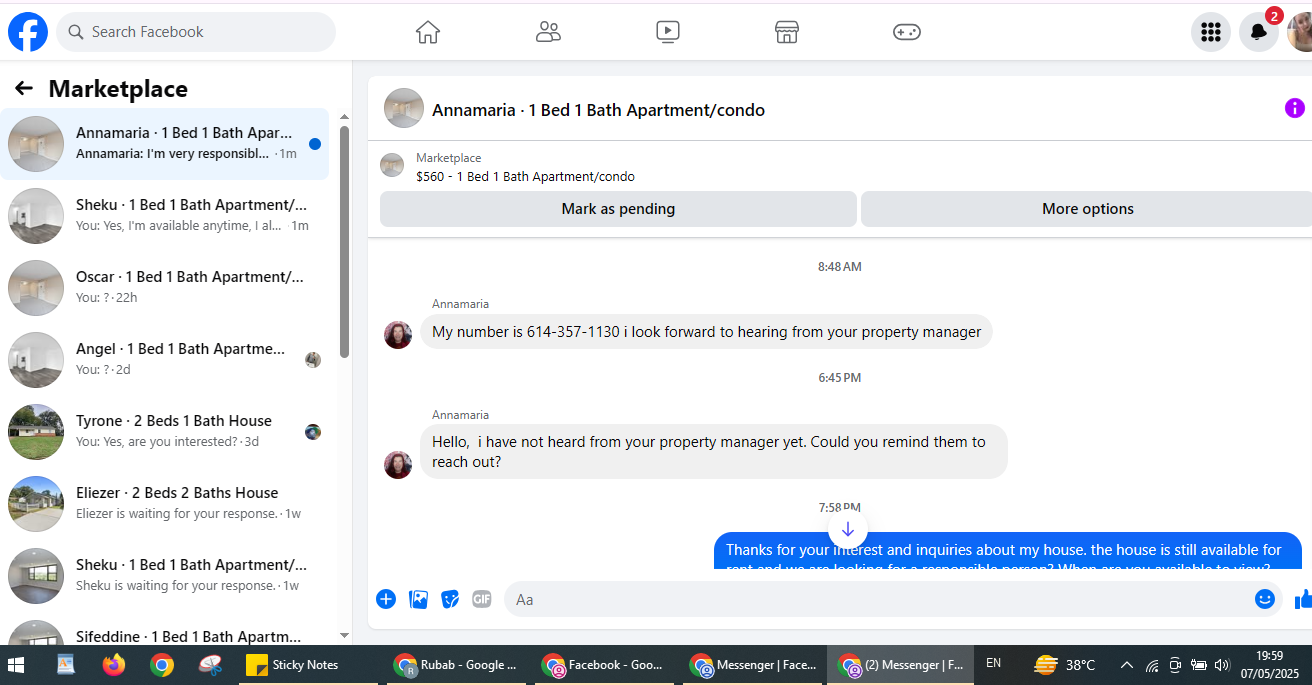Click unread blue dot on Annamaria row
1312x685 pixels.
pos(315,144)
